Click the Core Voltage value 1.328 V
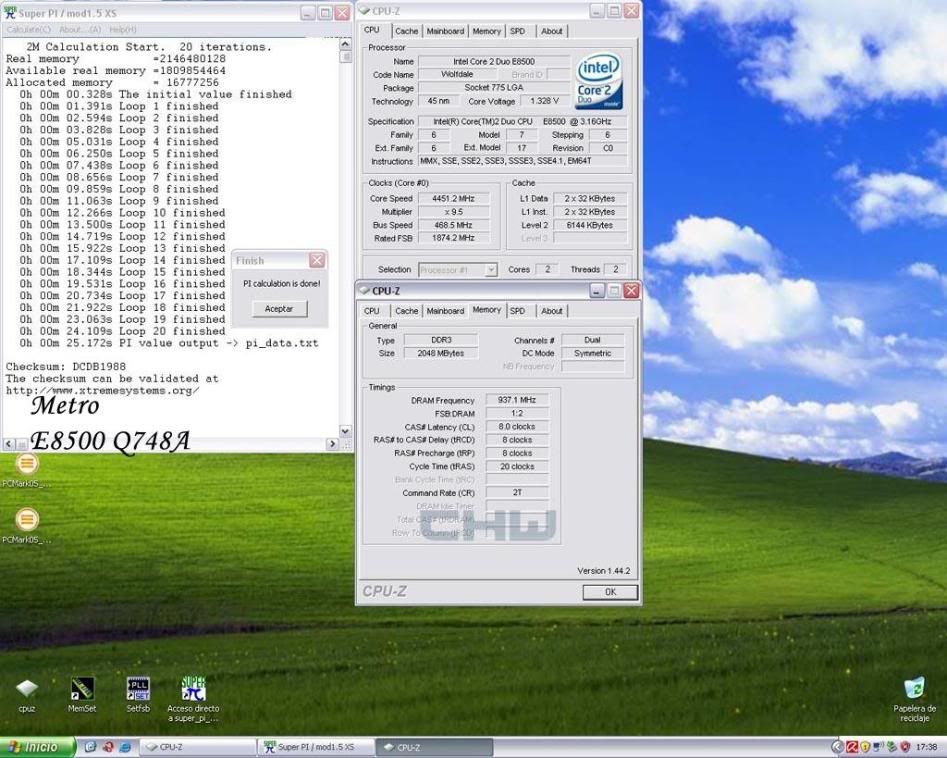Viewport: 947px width, 758px height. tap(544, 101)
